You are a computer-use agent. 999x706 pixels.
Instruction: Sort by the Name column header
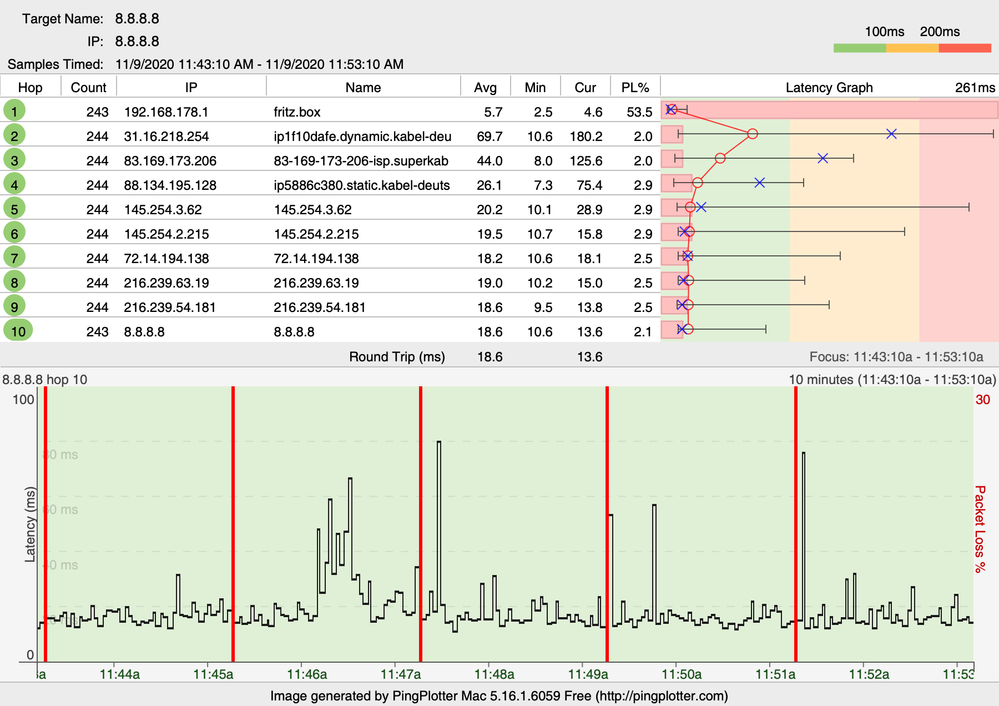click(362, 87)
